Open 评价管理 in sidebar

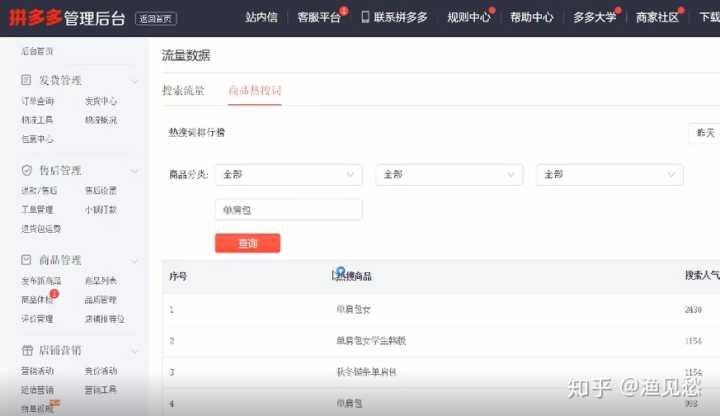pos(37,319)
